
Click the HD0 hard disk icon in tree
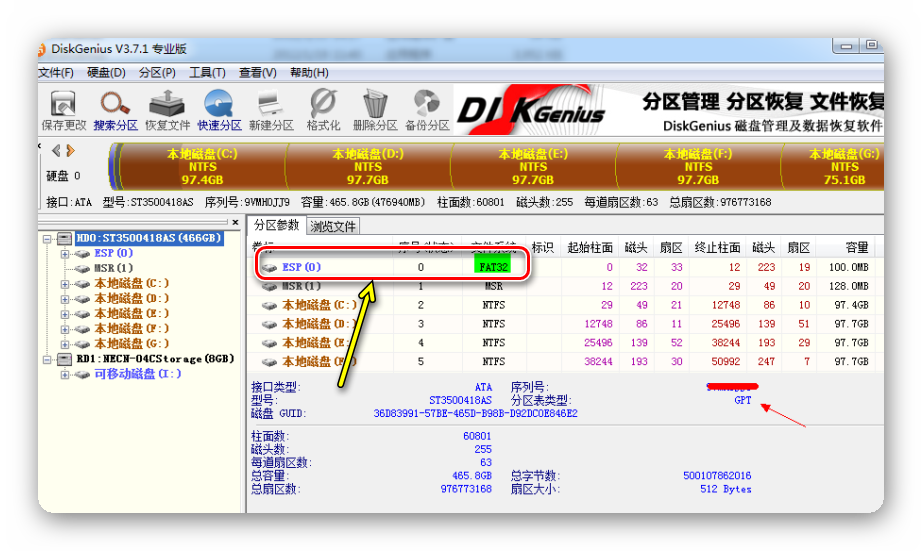tap(65, 238)
